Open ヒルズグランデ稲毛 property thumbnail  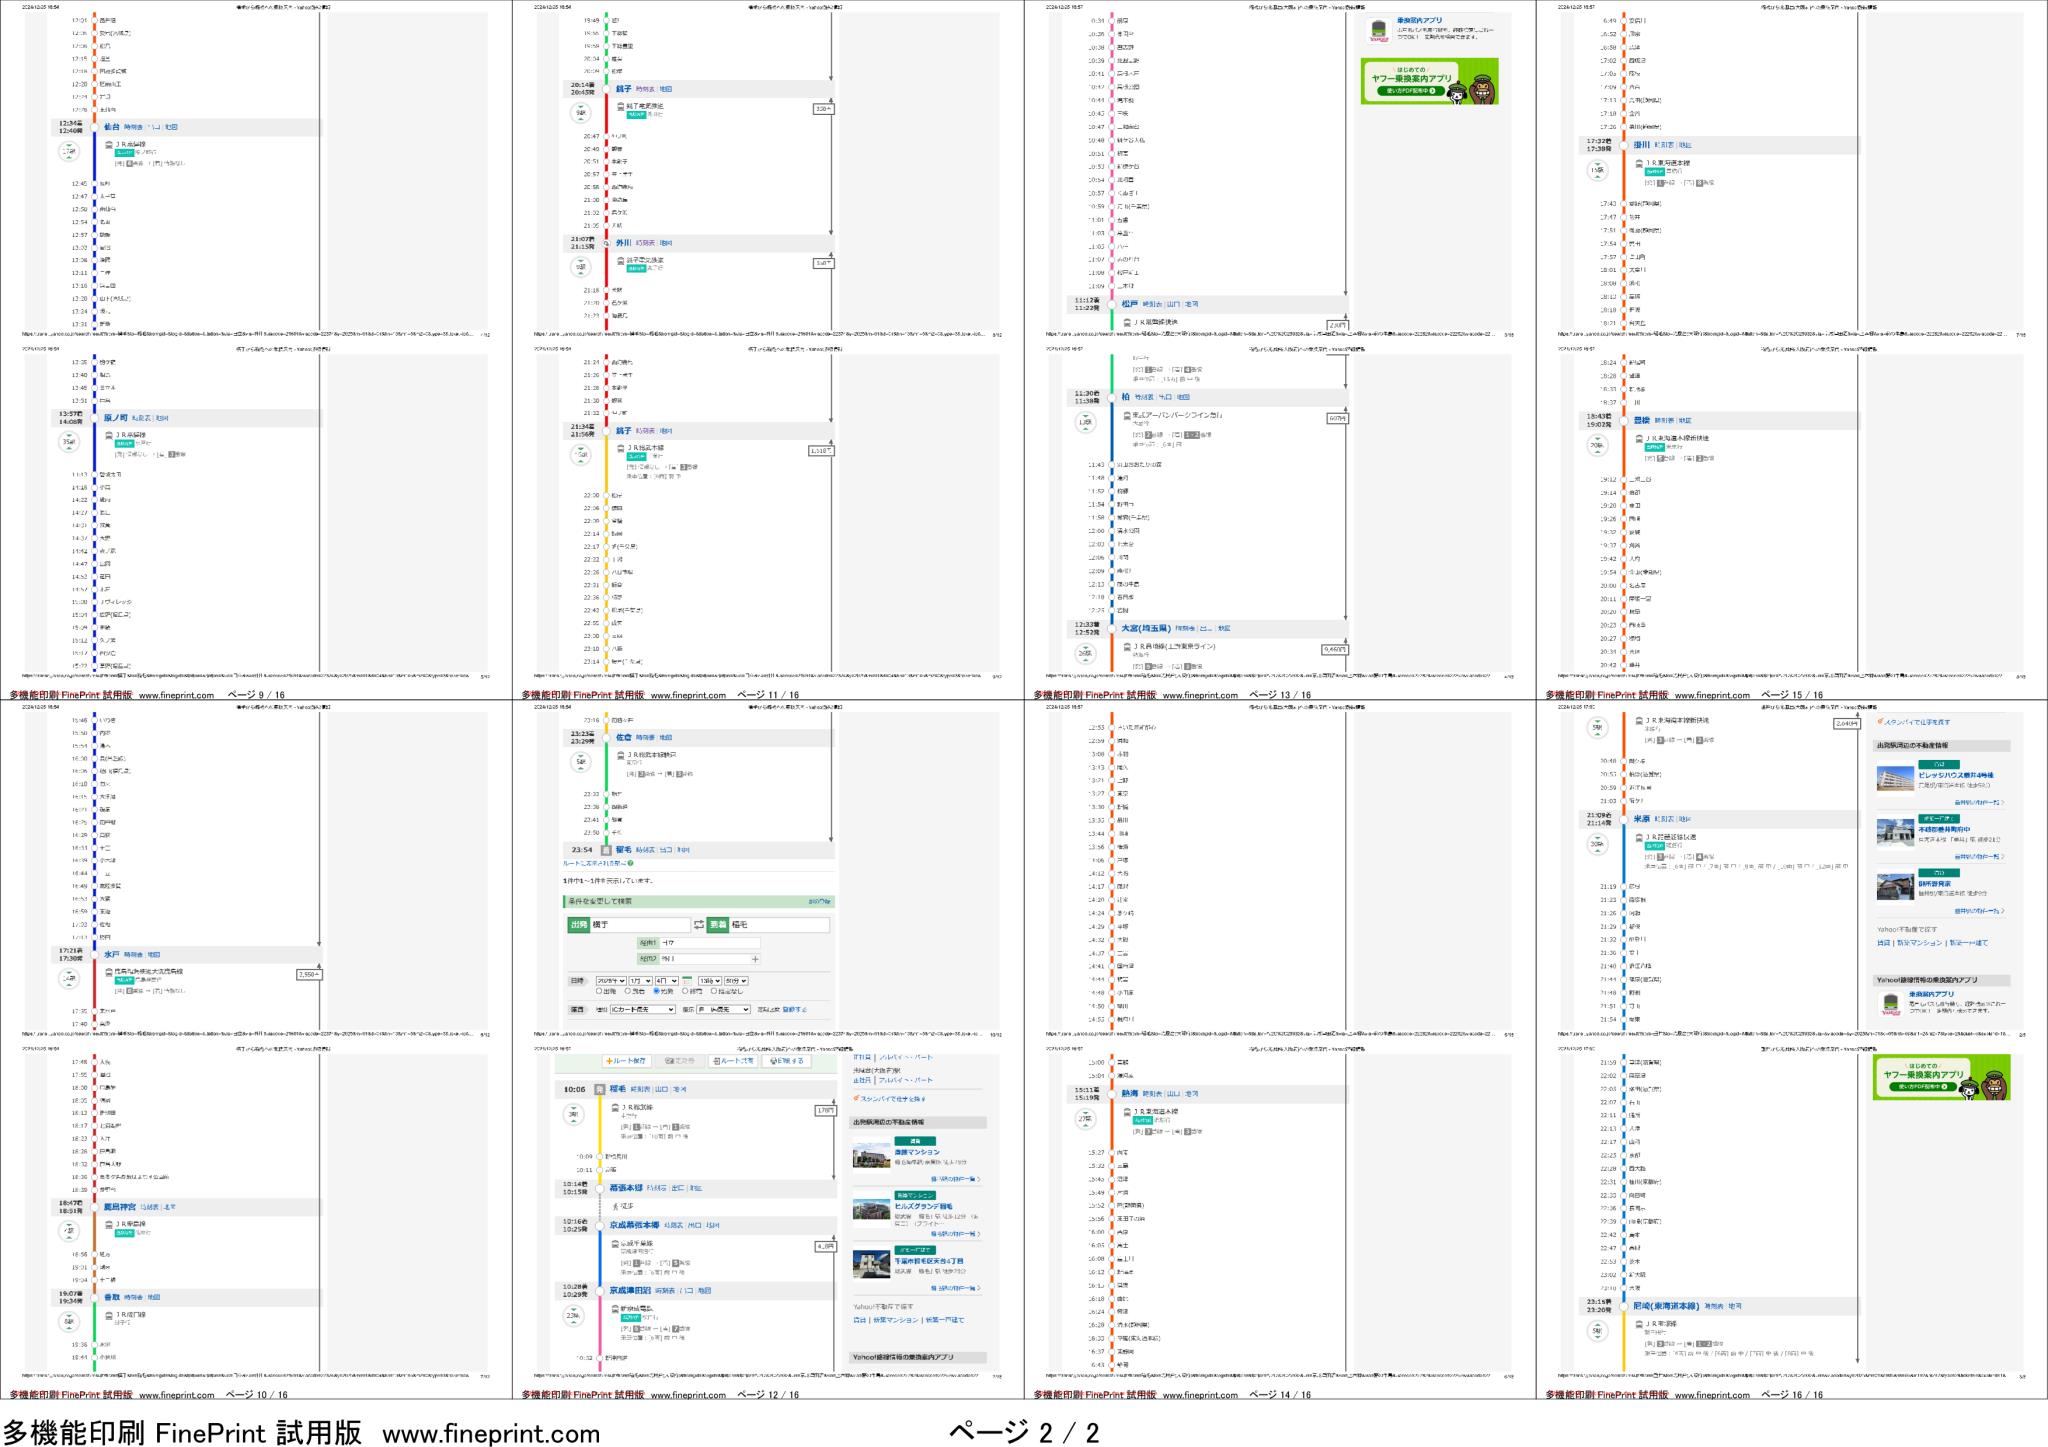click(x=871, y=1209)
